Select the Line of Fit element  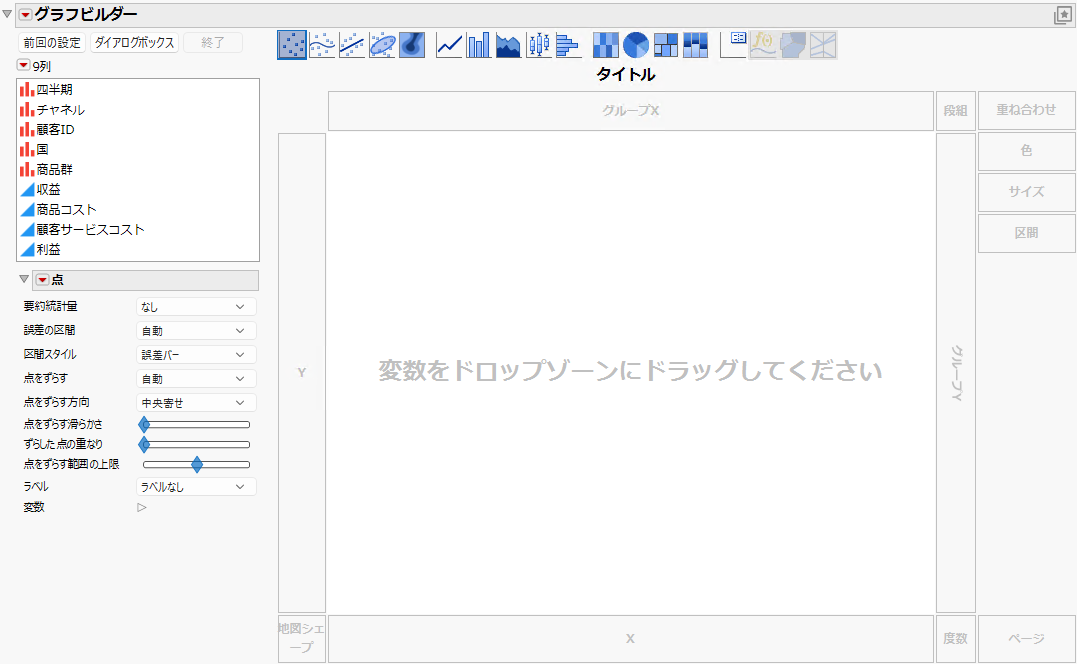(x=352, y=45)
